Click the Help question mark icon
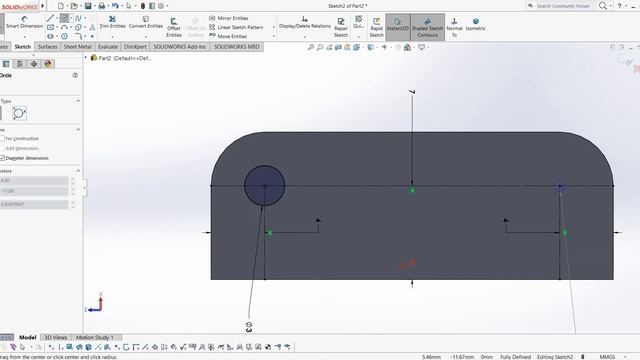The height and width of the screenshot is (360, 640). click(x=619, y=6)
